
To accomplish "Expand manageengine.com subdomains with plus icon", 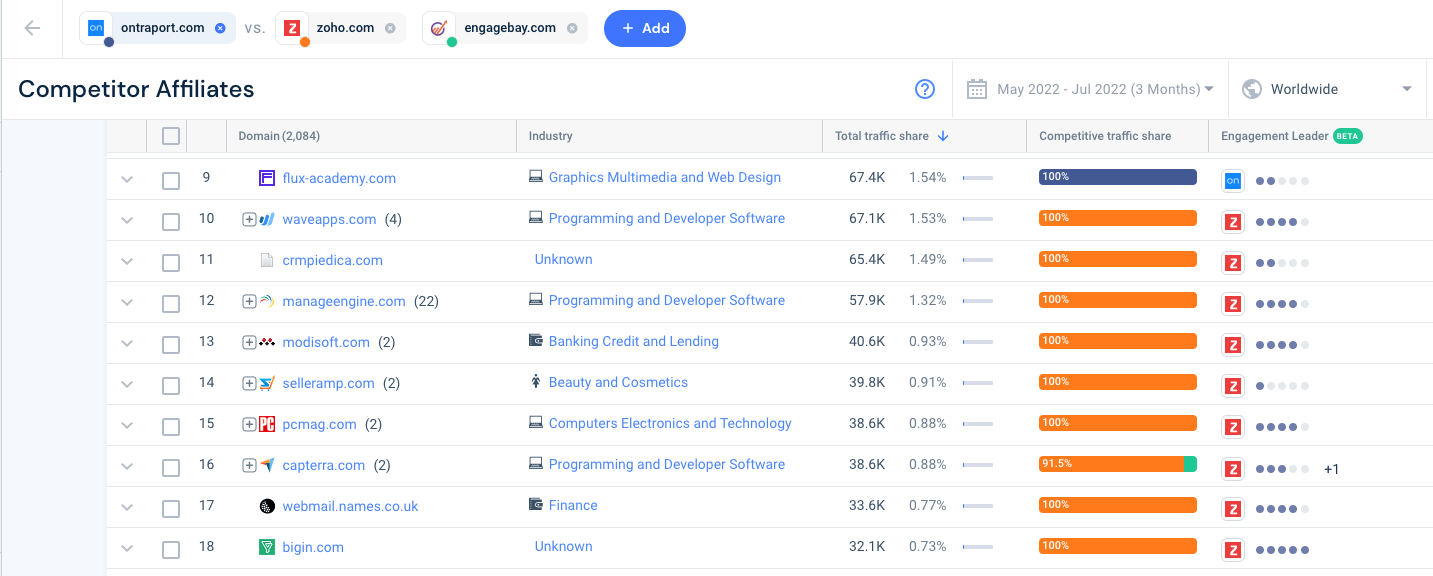I will pyautogui.click(x=249, y=301).
